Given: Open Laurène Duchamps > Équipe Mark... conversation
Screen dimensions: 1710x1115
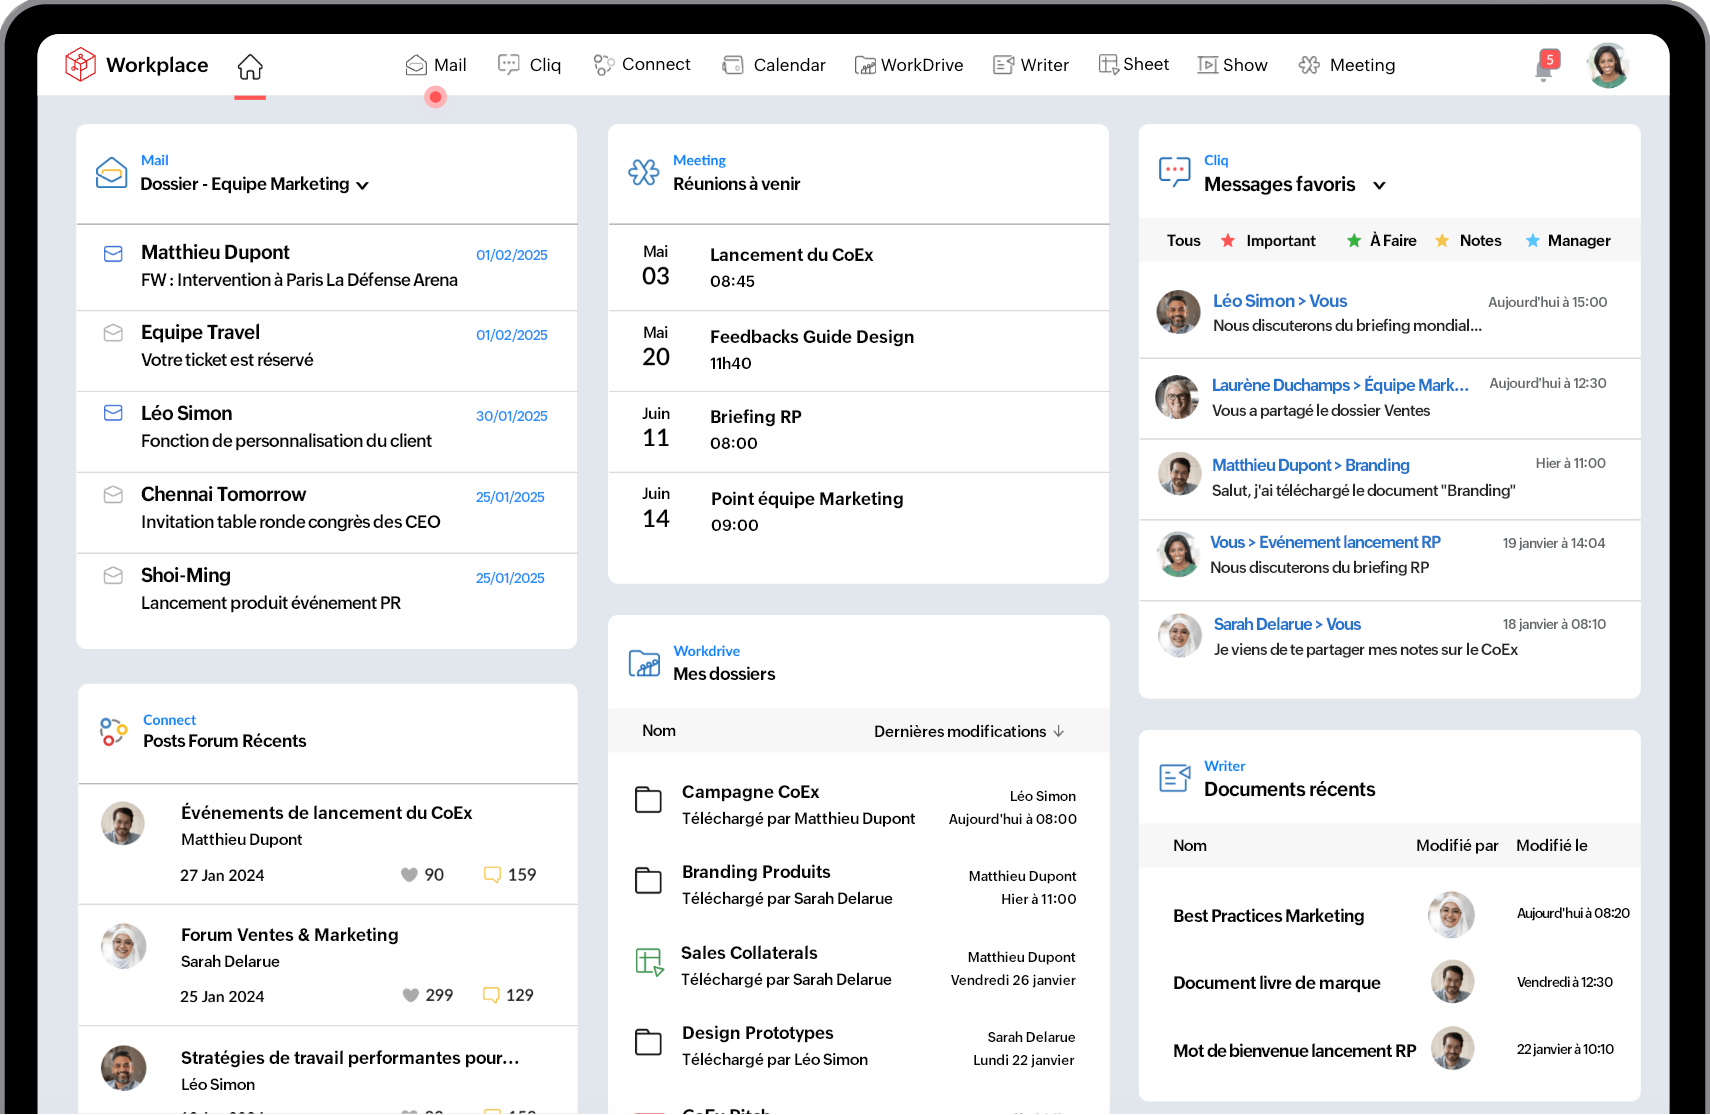Looking at the screenshot, I should point(1390,398).
